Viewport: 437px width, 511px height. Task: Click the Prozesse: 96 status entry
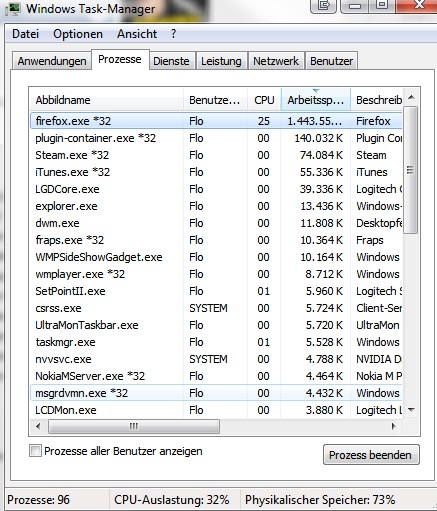coord(38,500)
